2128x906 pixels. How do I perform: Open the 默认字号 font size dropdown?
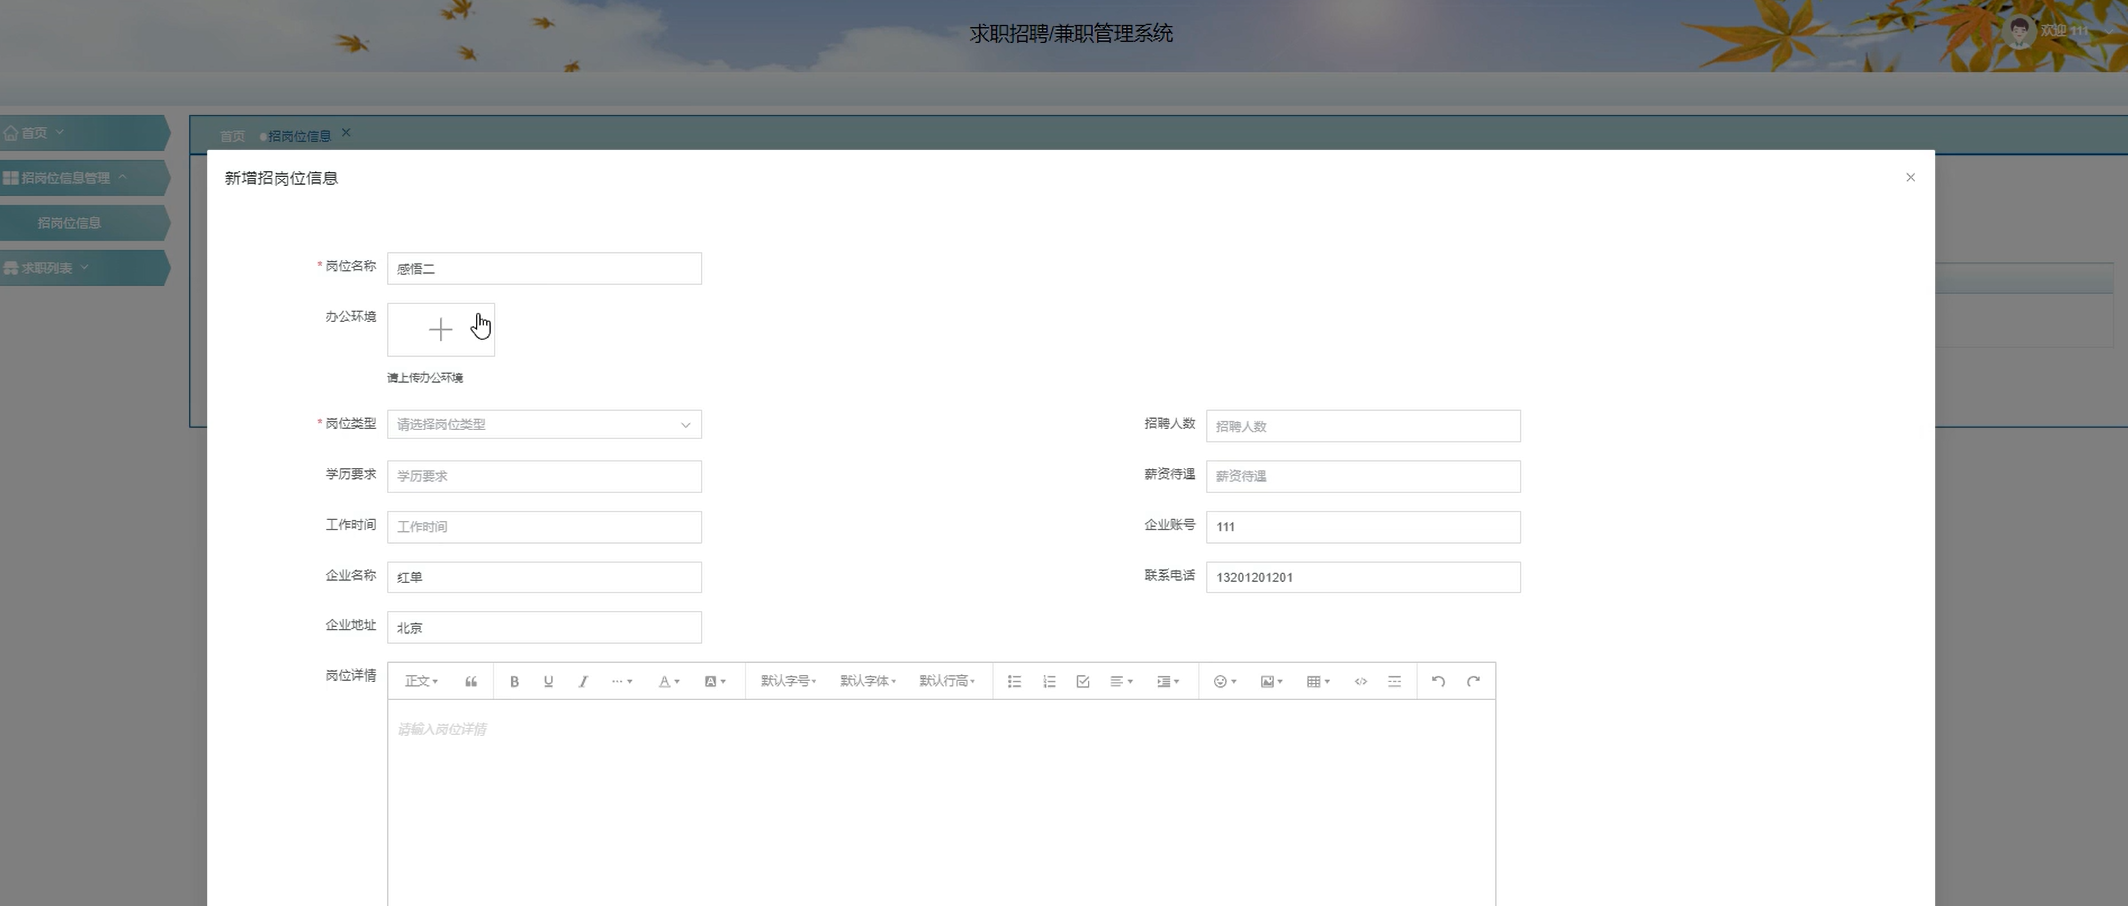[x=788, y=681]
